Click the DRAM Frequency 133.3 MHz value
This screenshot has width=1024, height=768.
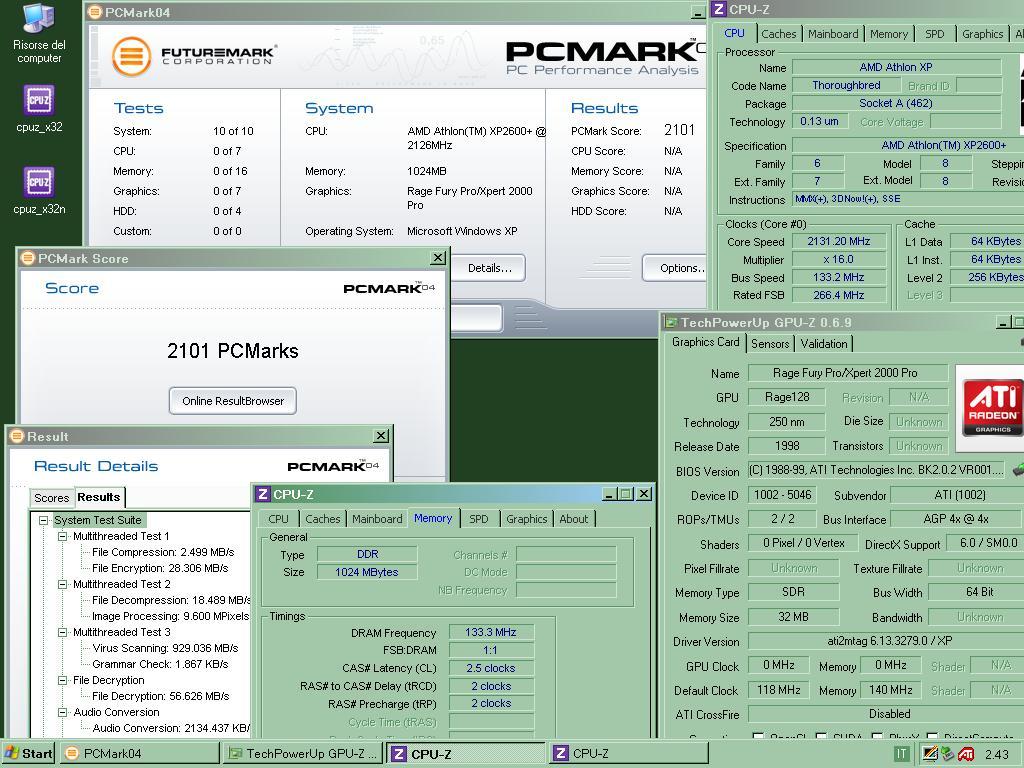pos(491,632)
